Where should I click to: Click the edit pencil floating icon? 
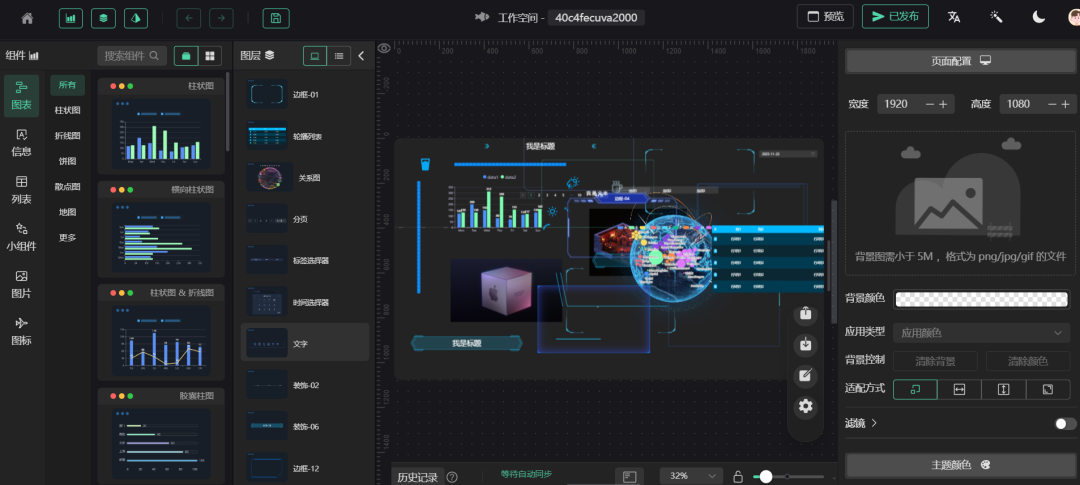[x=805, y=375]
